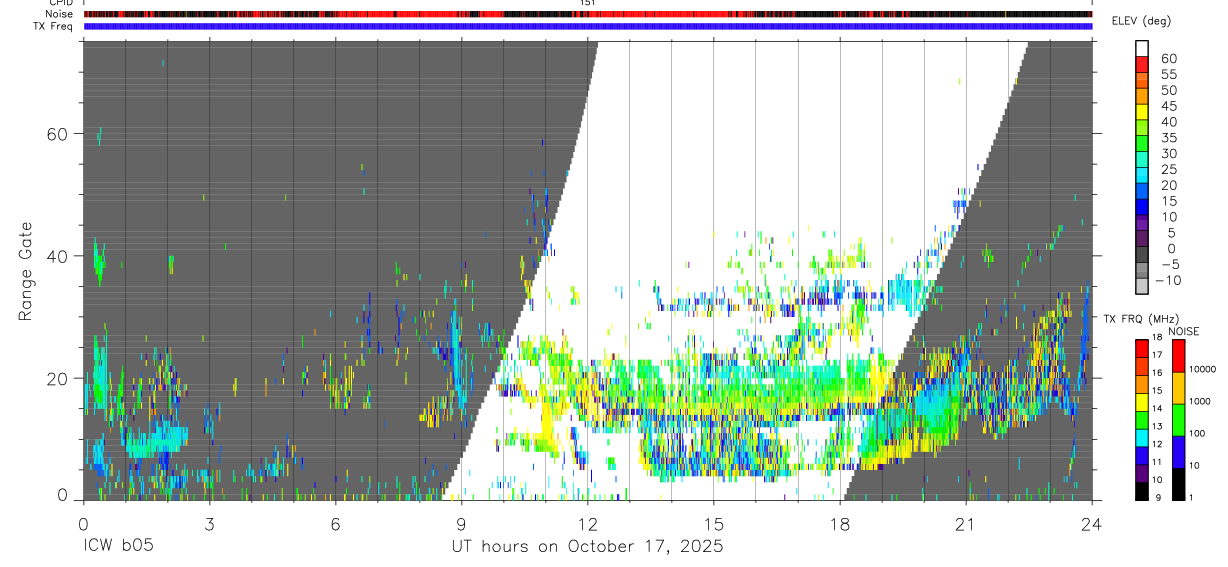Click the "55" label on ELEV colorbar
Screen dimensions: 1228x567
point(1170,74)
